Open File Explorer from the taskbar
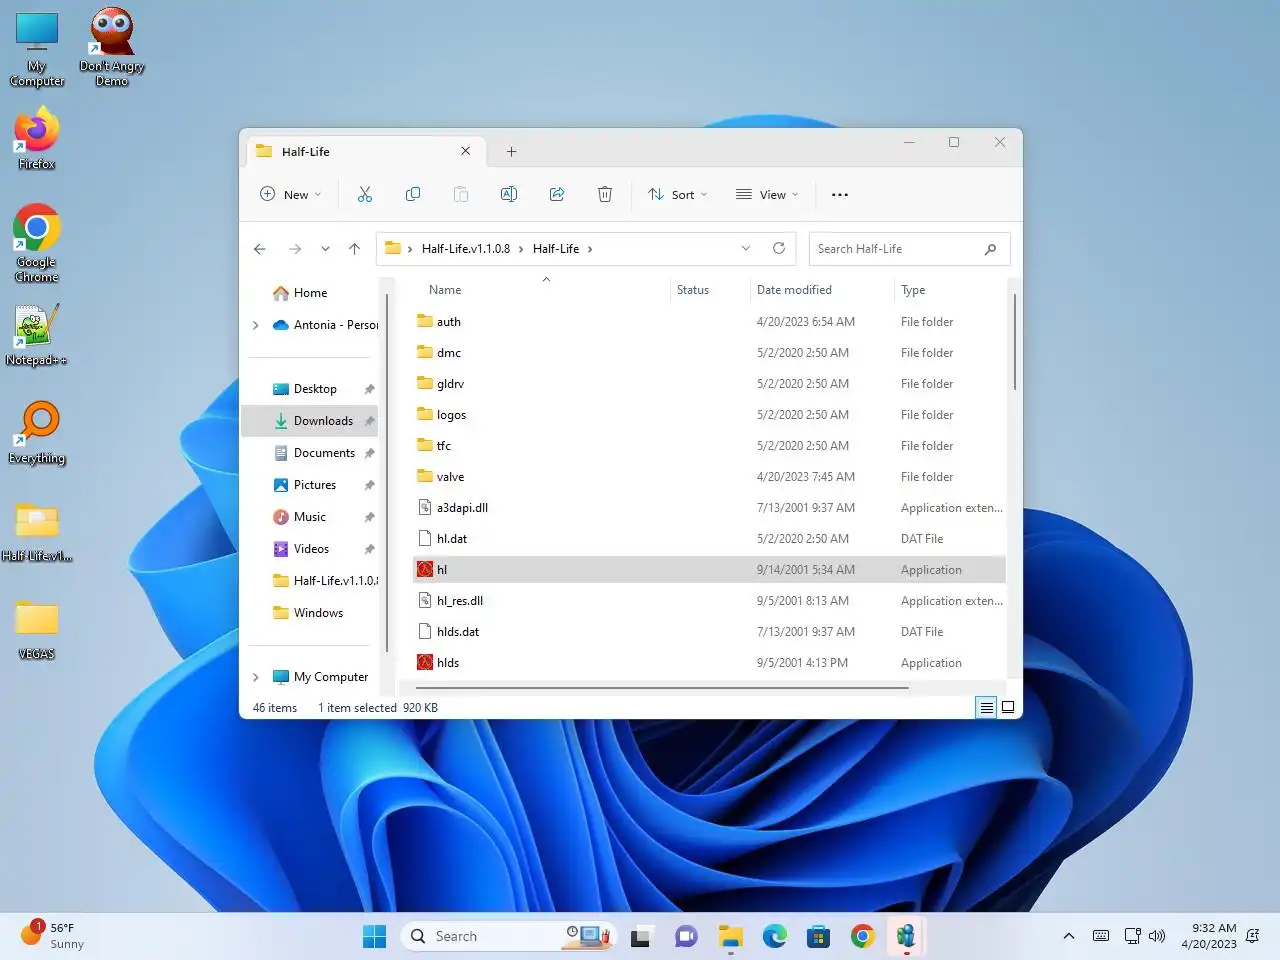This screenshot has height=960, width=1280. pyautogui.click(x=731, y=936)
